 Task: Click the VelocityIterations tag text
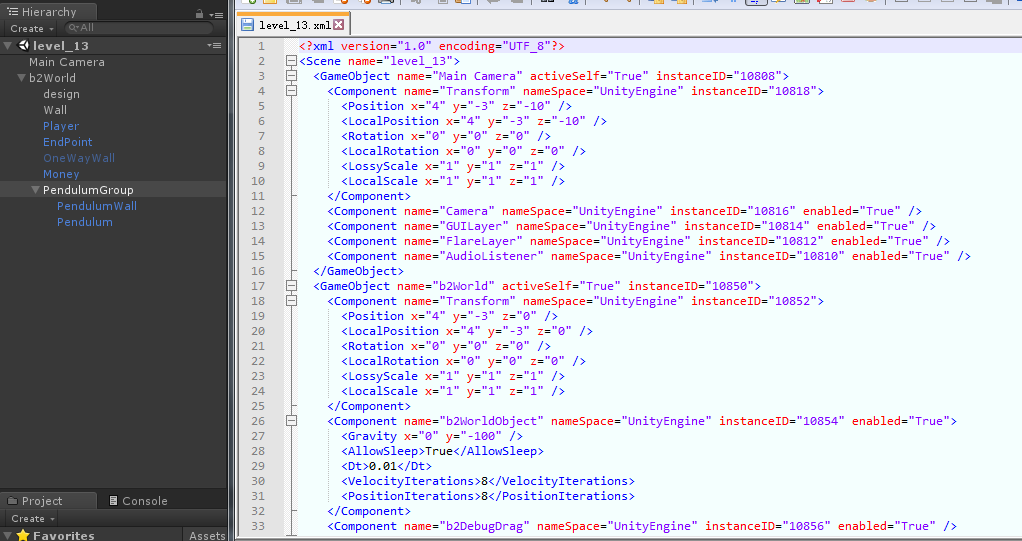(411, 480)
